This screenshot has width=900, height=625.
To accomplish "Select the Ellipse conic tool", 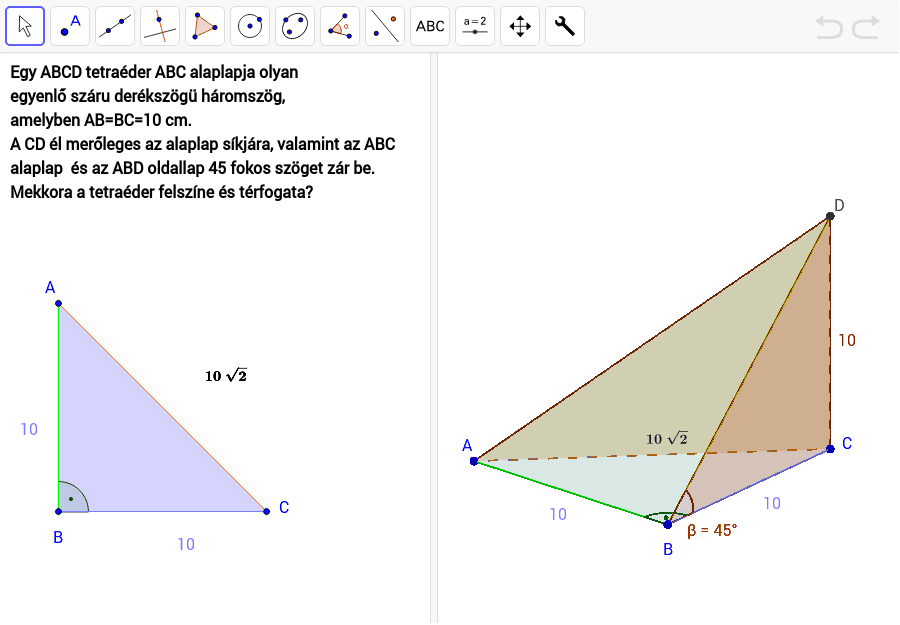I will pos(295,26).
